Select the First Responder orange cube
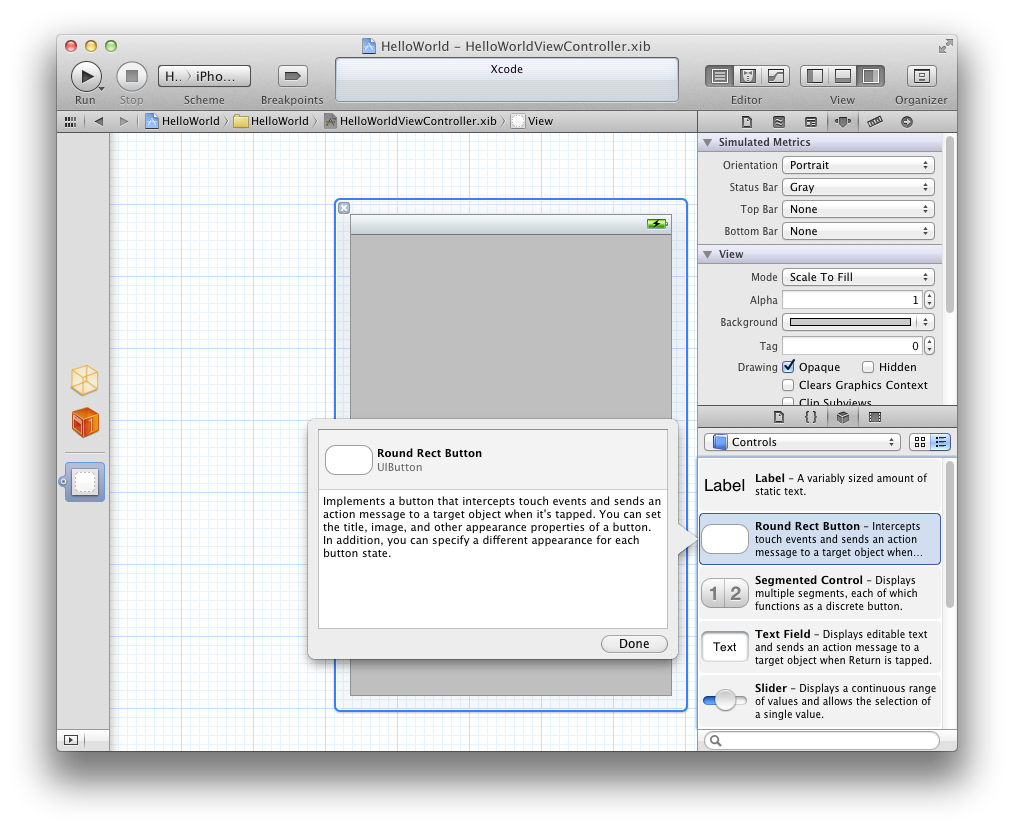The image size is (1014, 830). click(x=84, y=423)
